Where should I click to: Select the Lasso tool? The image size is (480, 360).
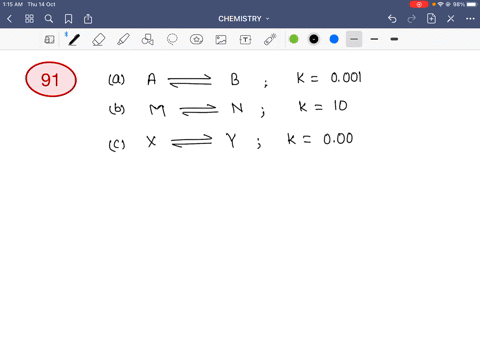[x=172, y=40]
